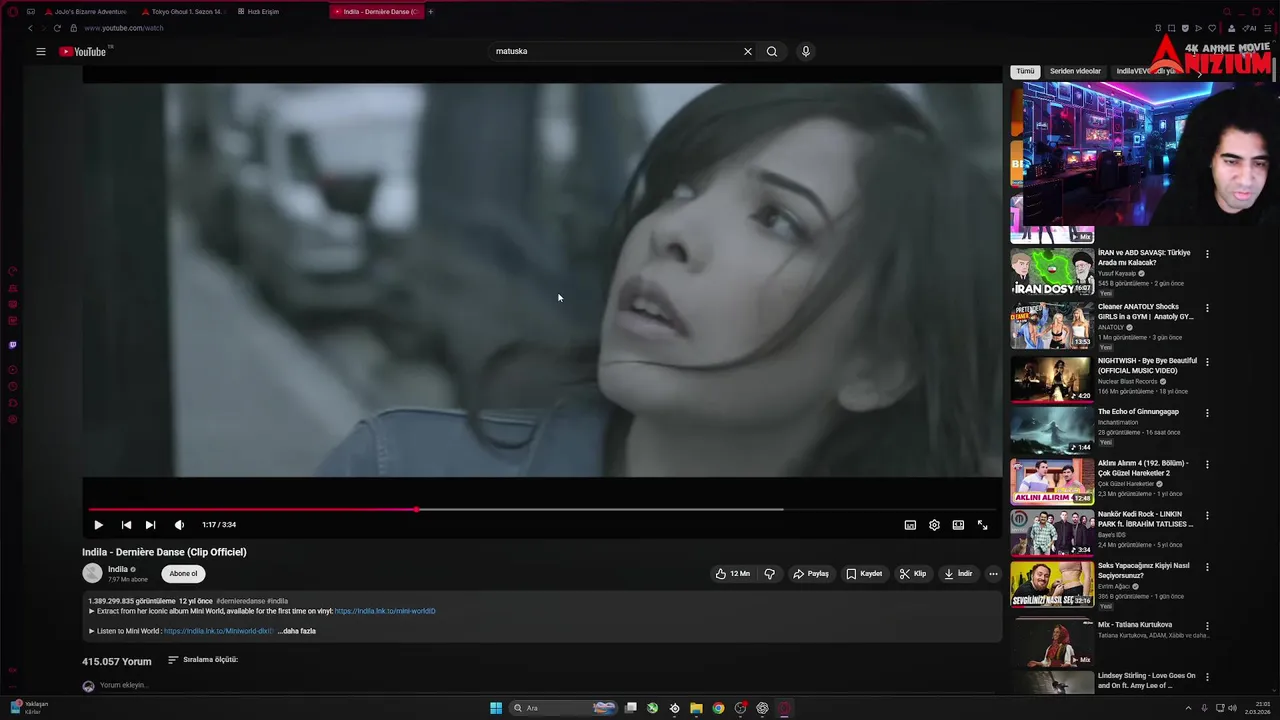
Task: Open Aklını Alırım 4 video thumbnail
Action: (x=1052, y=482)
